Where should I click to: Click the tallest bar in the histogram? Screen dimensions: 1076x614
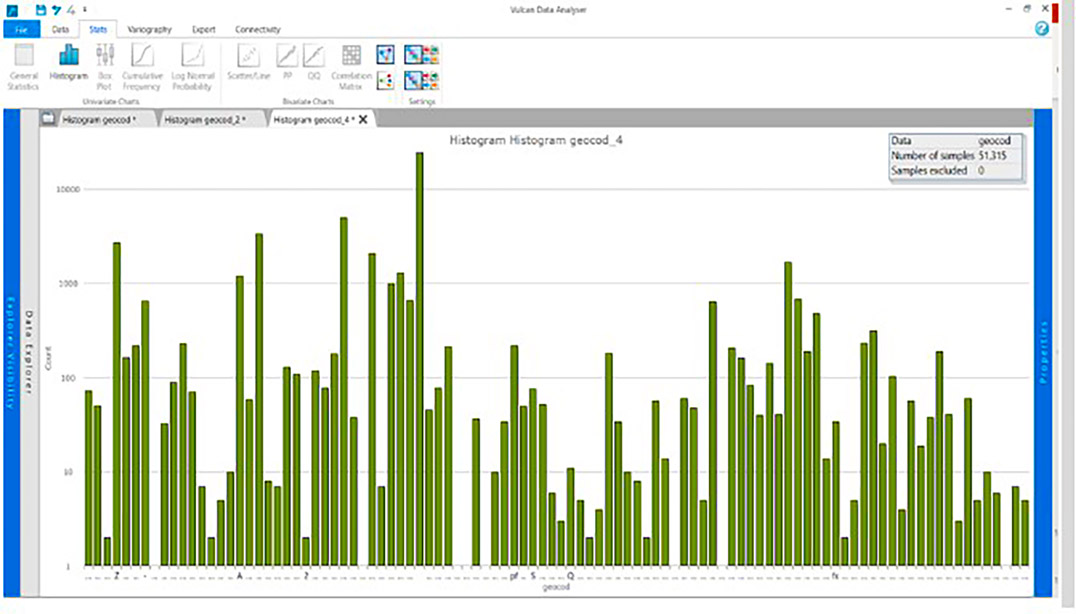(420, 358)
